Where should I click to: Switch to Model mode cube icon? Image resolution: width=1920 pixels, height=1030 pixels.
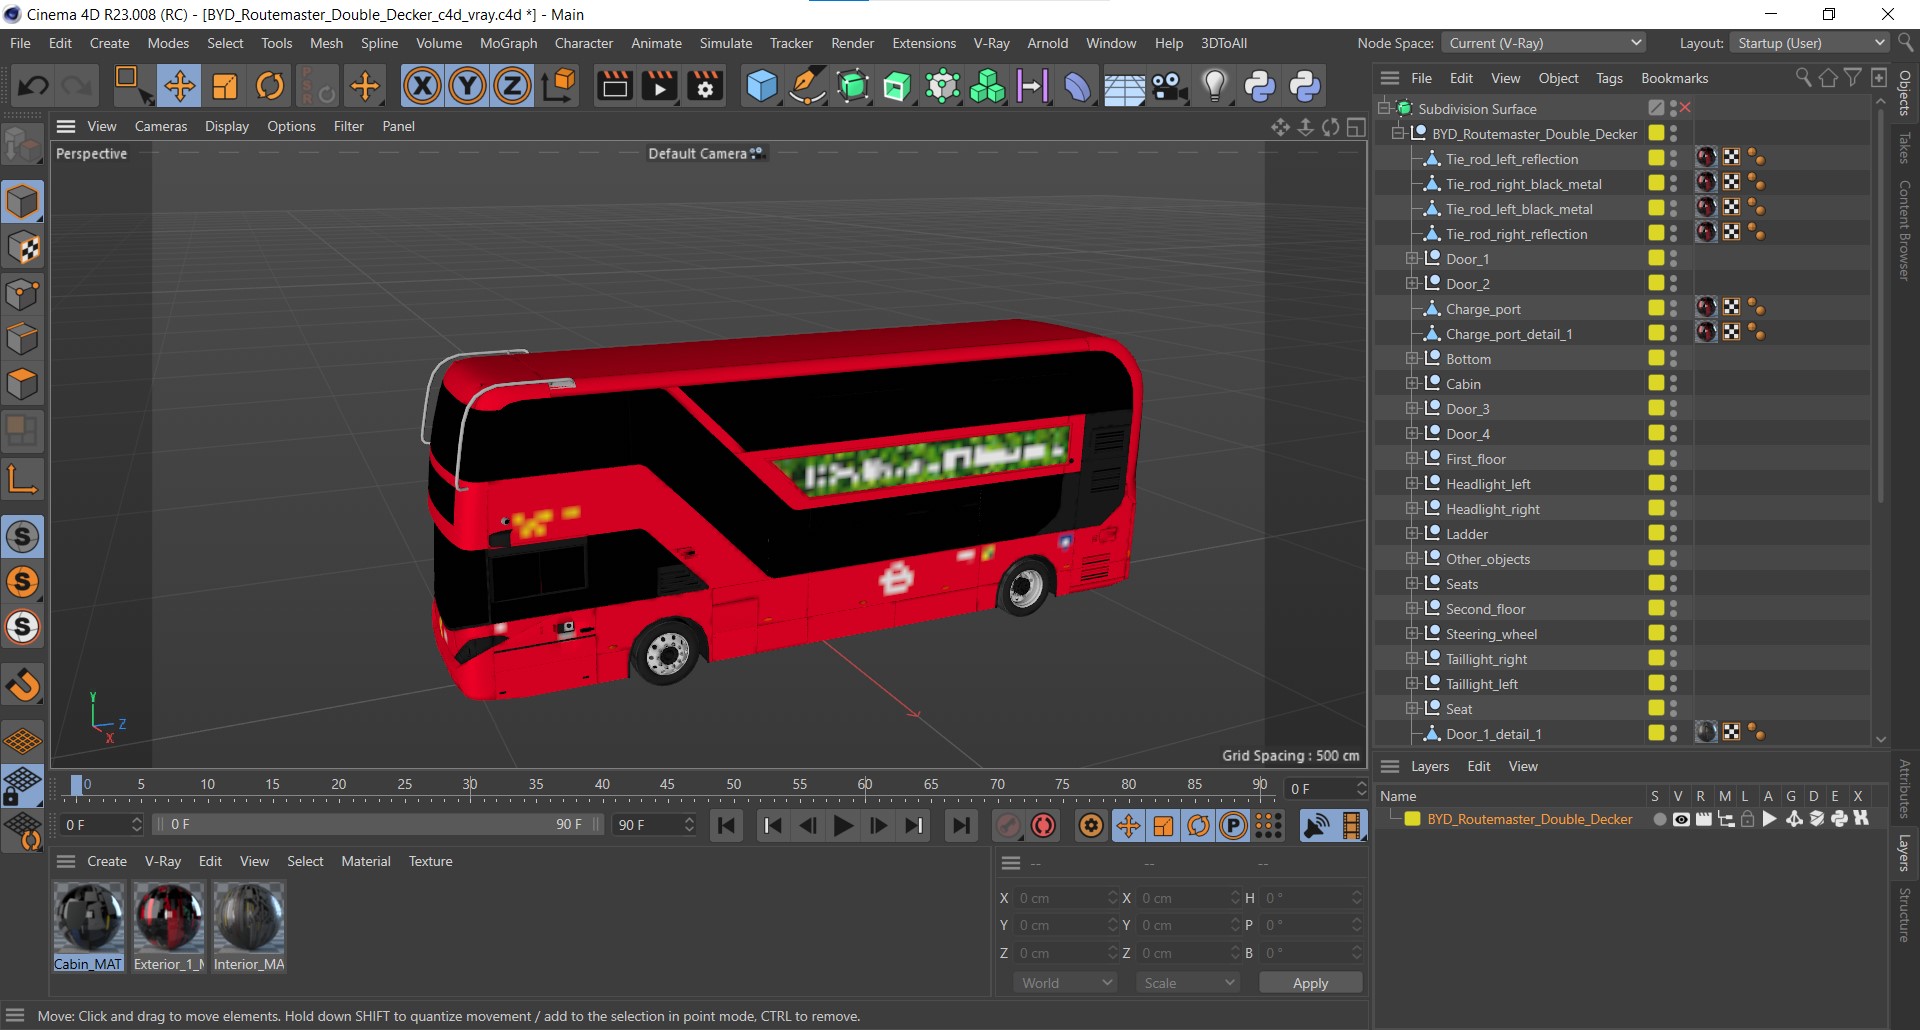pyautogui.click(x=23, y=202)
